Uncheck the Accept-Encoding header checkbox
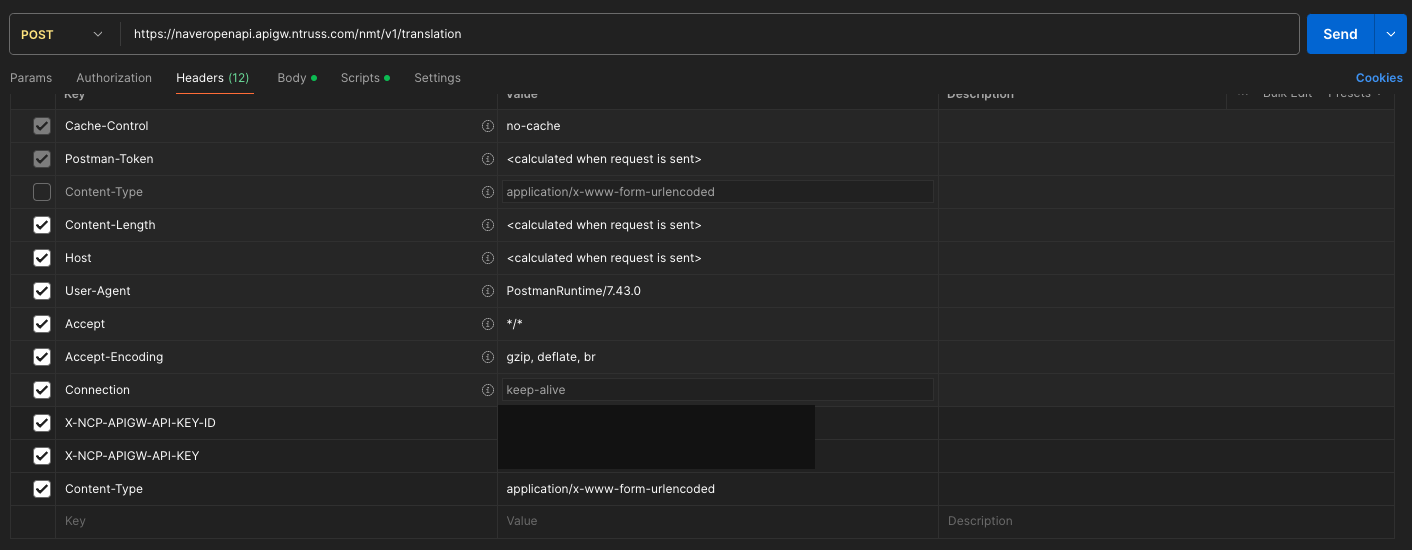 (x=42, y=357)
